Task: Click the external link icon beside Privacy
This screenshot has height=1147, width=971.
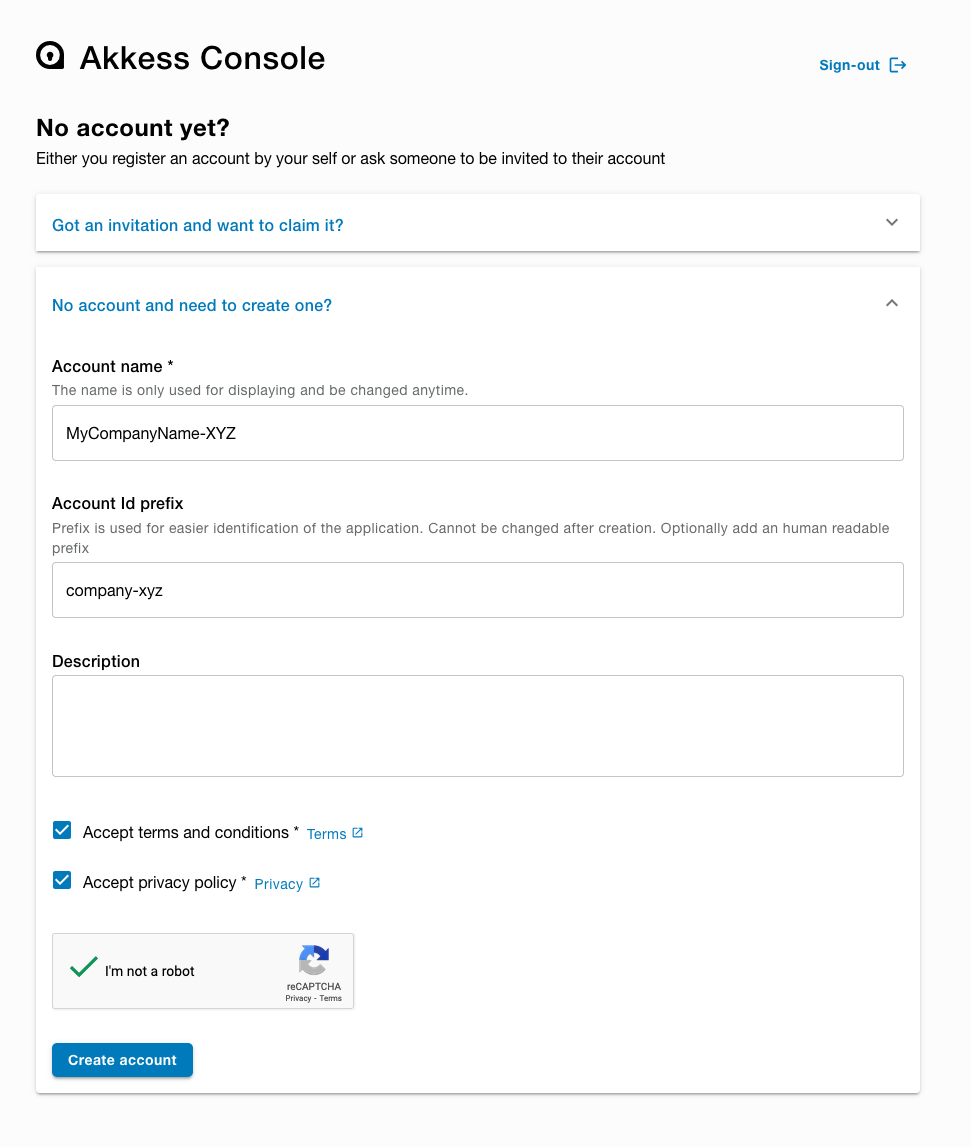Action: click(x=314, y=881)
